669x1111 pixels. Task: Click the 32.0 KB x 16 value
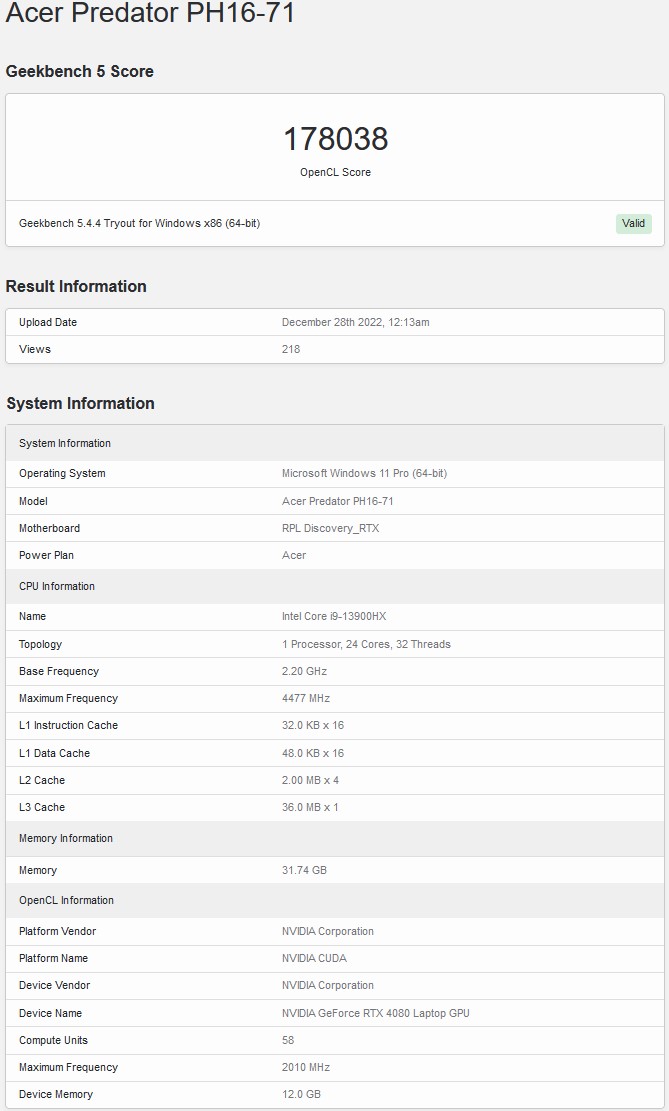313,726
